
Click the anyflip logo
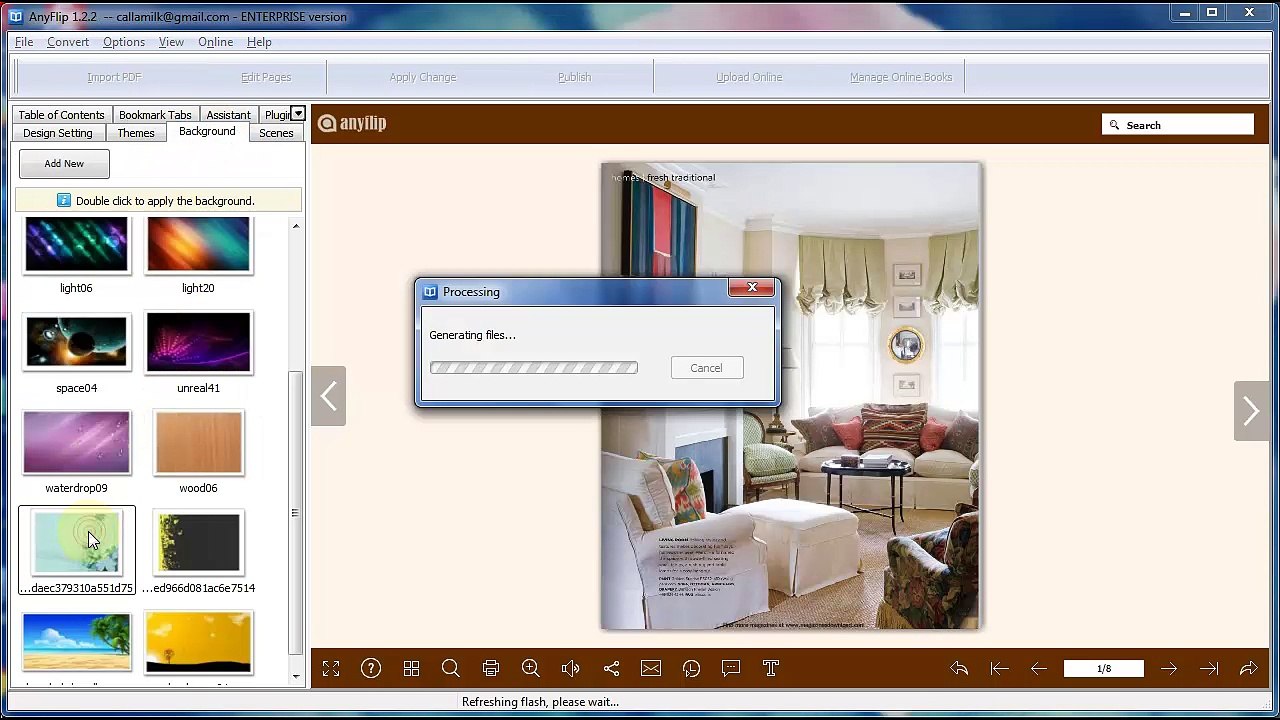[352, 123]
